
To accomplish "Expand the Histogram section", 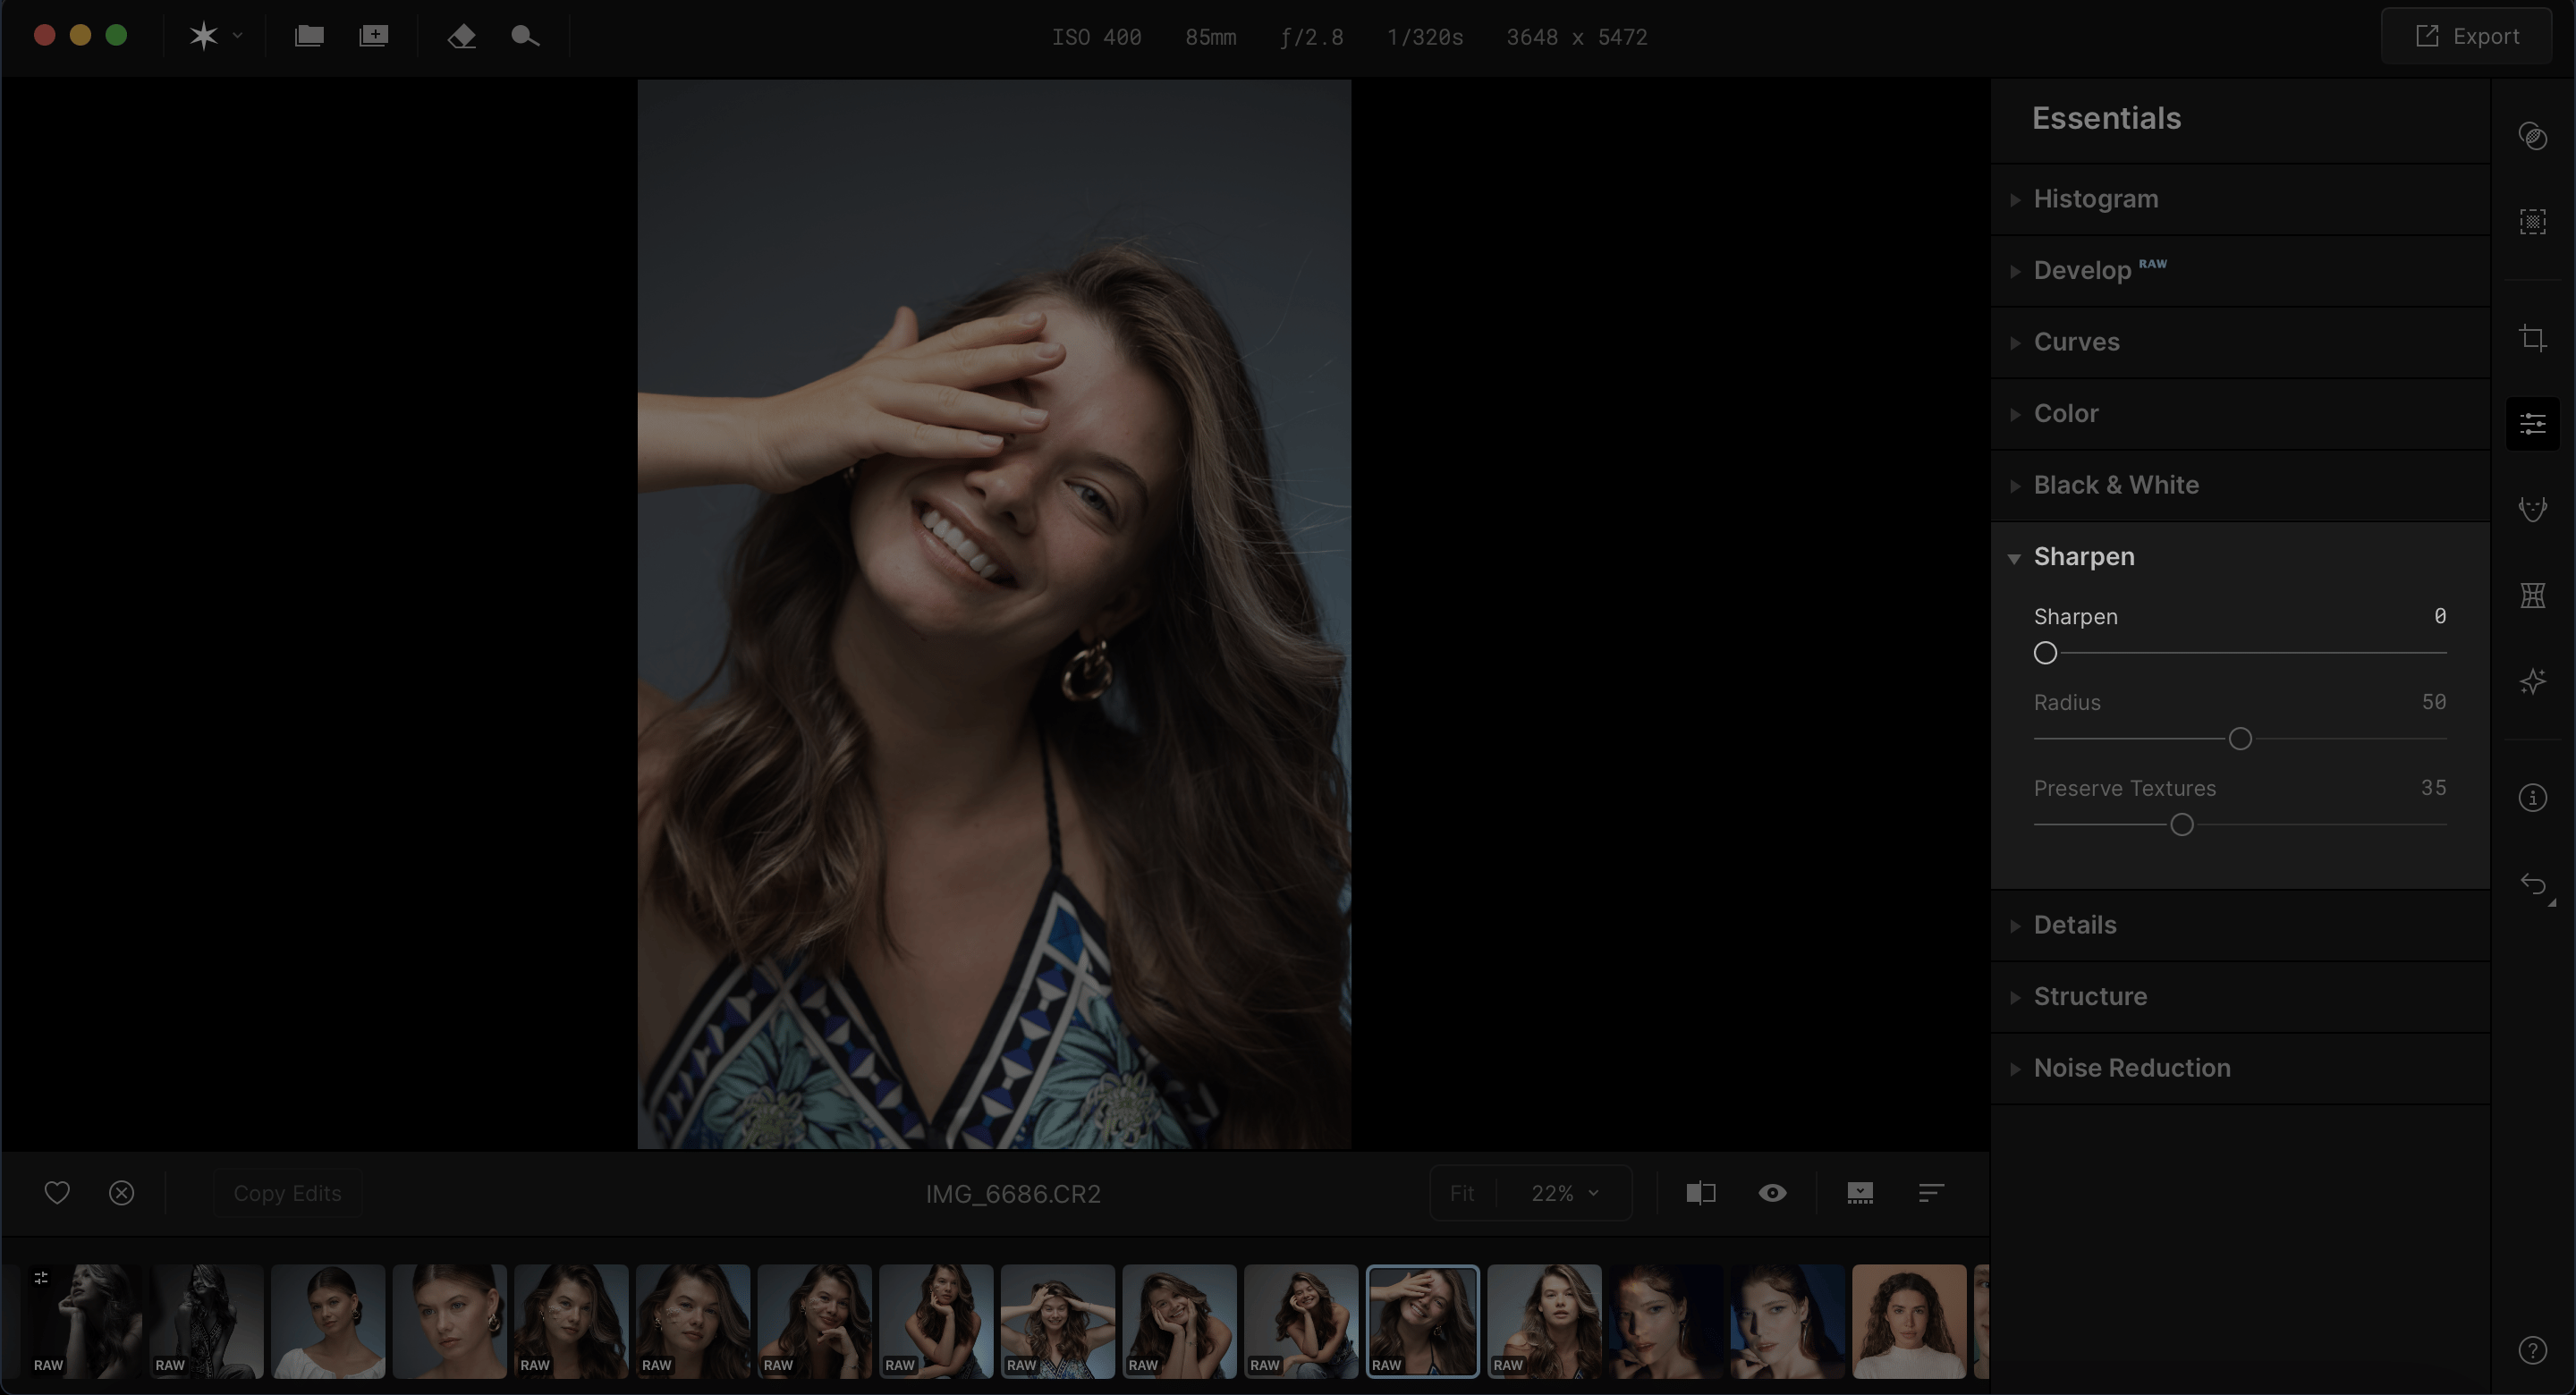I will [2095, 199].
